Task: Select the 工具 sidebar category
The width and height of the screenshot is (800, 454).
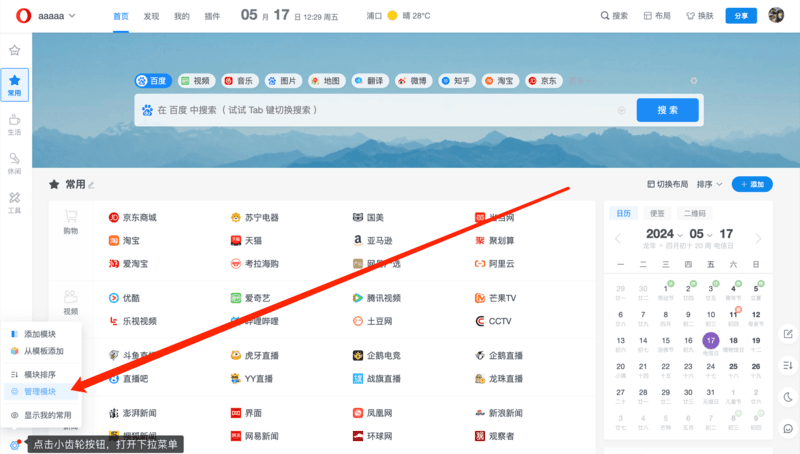Action: [x=14, y=203]
